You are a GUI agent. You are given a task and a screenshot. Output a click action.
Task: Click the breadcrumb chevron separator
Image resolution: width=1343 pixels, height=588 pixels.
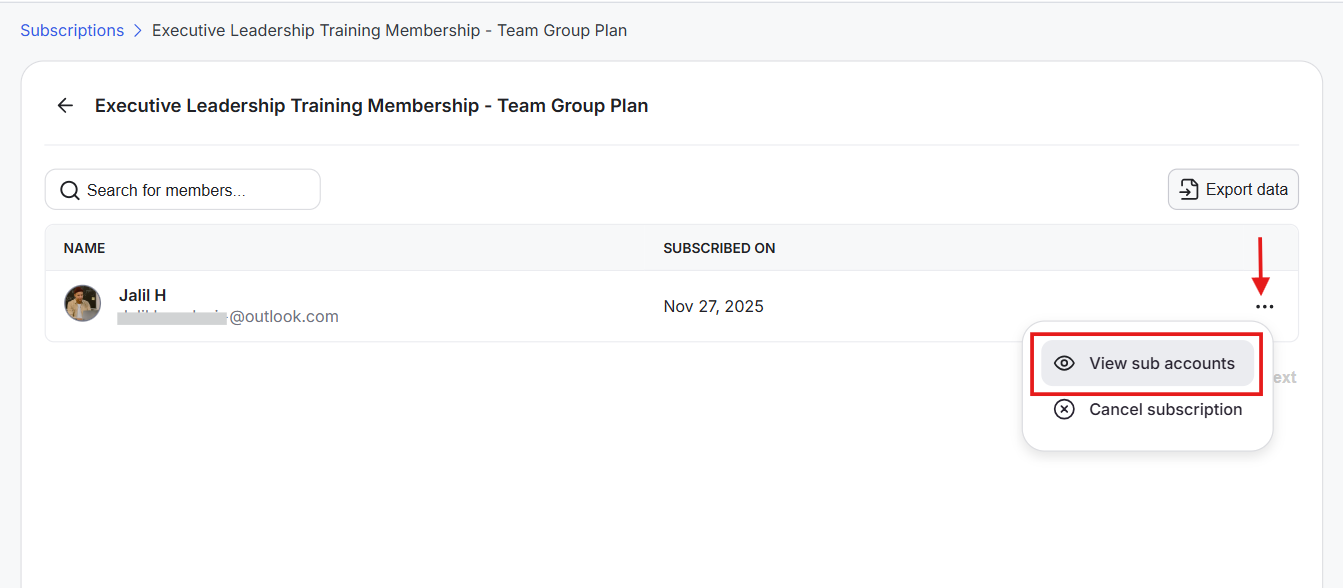(x=138, y=31)
